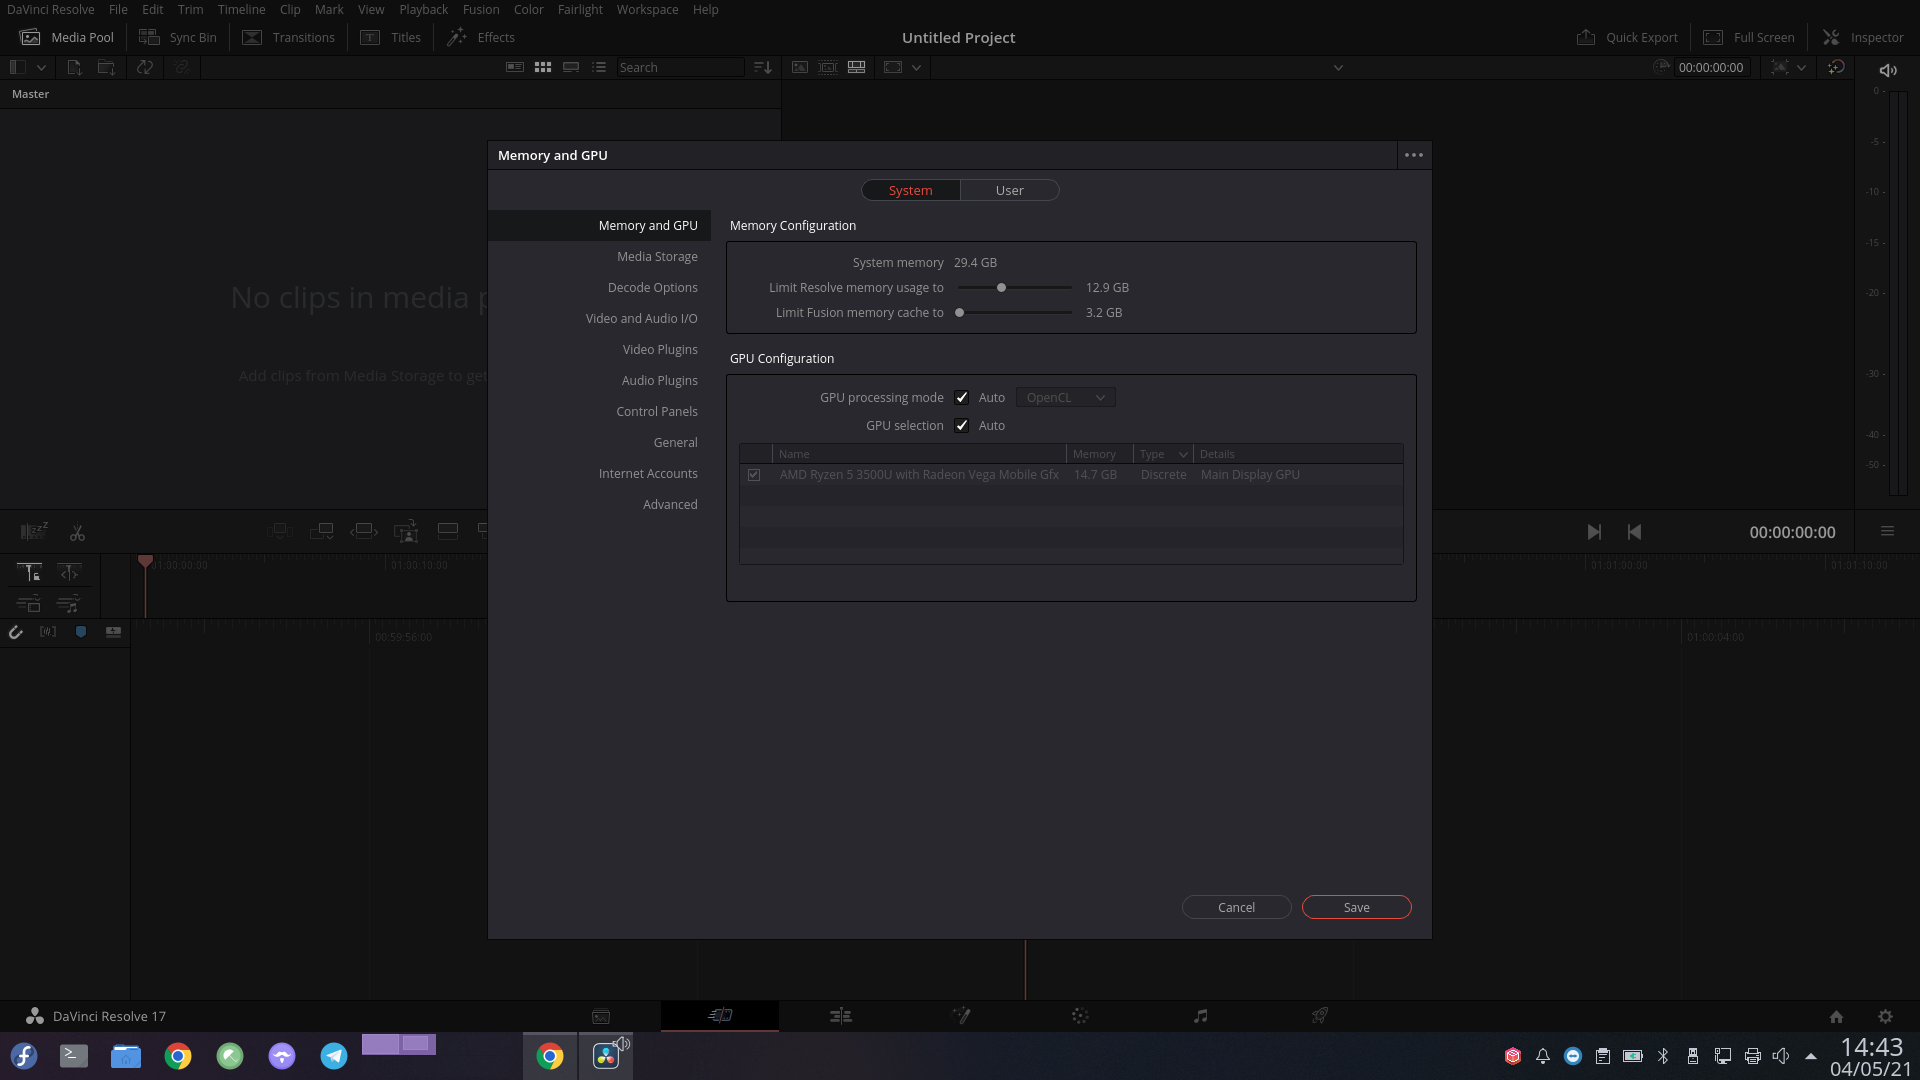Switch to the User preferences tab
1920x1080 pixels.
click(x=1009, y=190)
